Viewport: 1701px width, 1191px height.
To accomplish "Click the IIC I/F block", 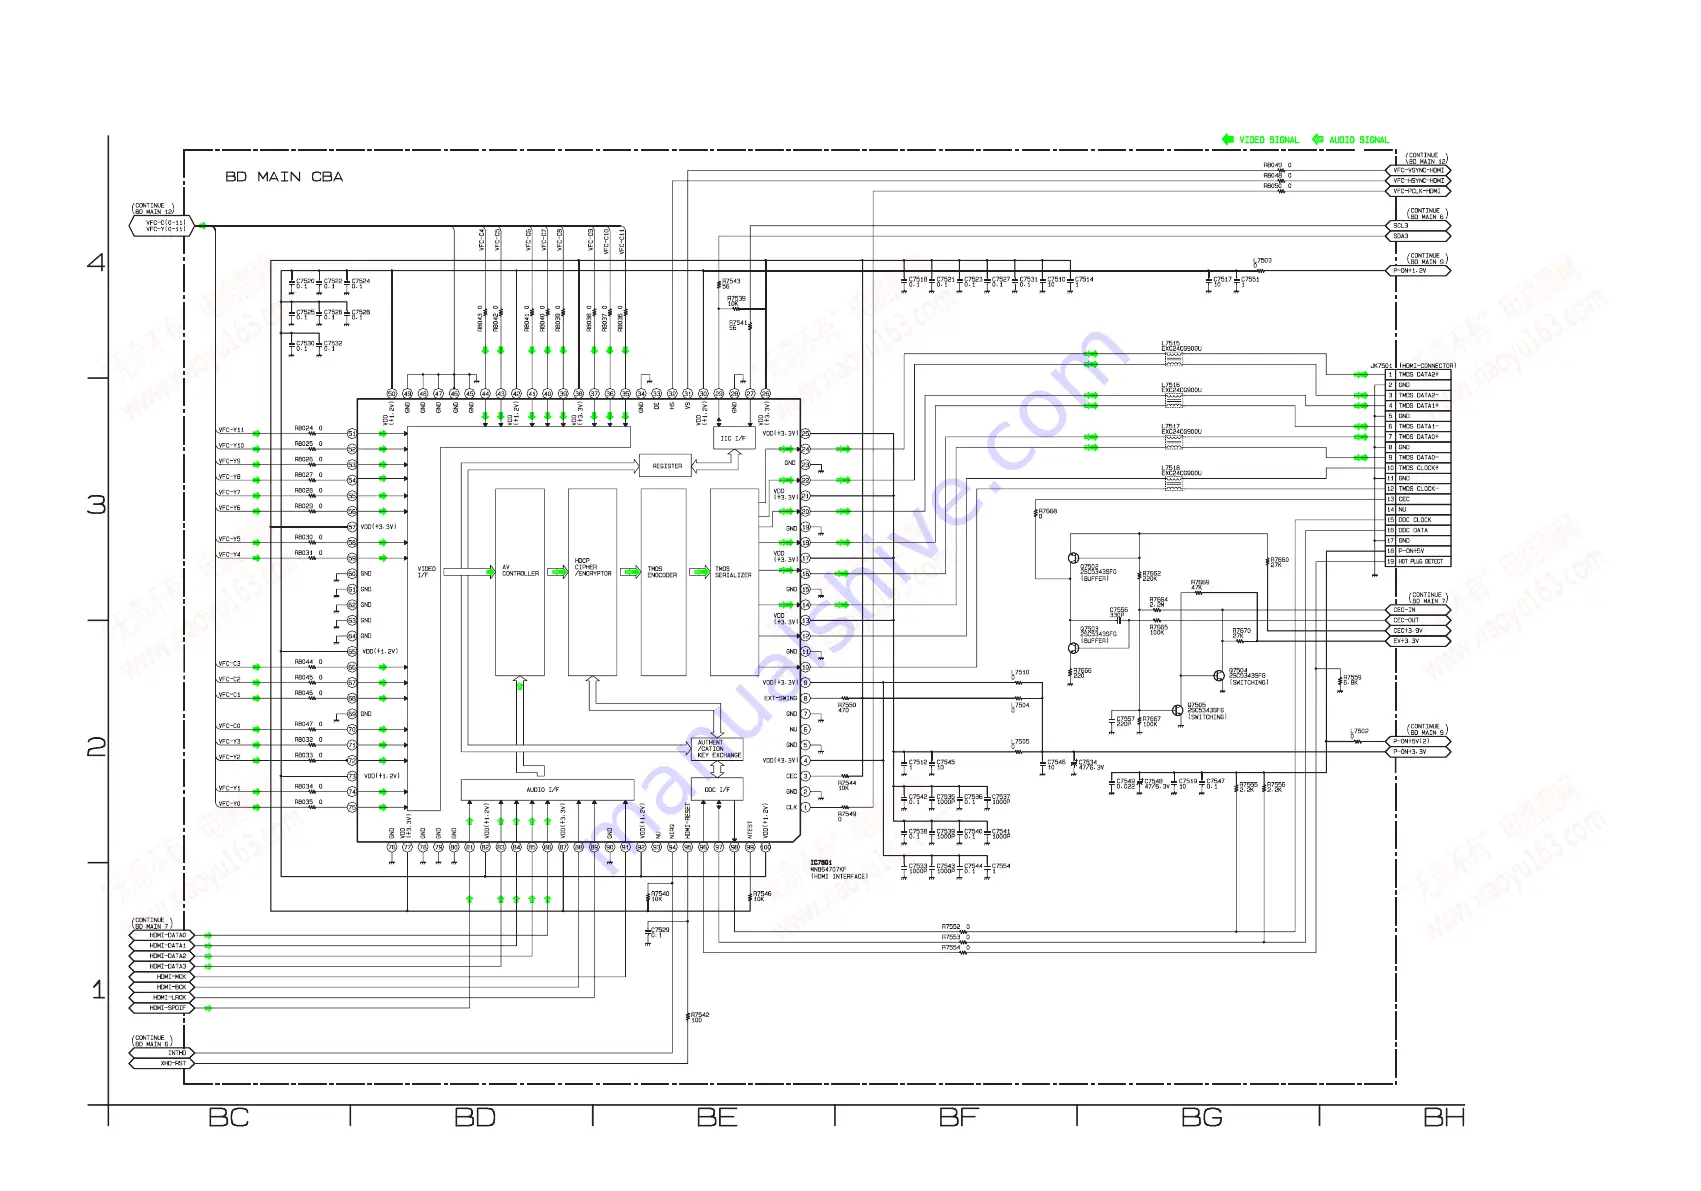I will pos(733,438).
